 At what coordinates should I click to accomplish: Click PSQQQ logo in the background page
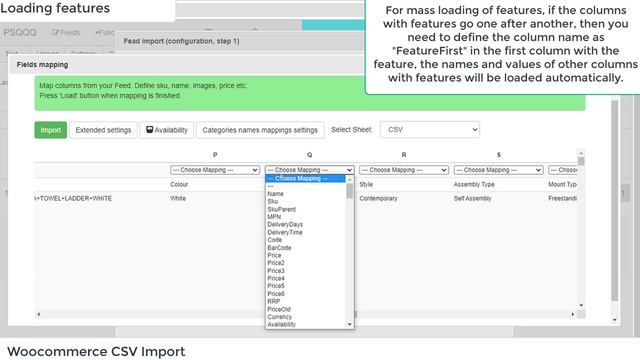coord(20,32)
